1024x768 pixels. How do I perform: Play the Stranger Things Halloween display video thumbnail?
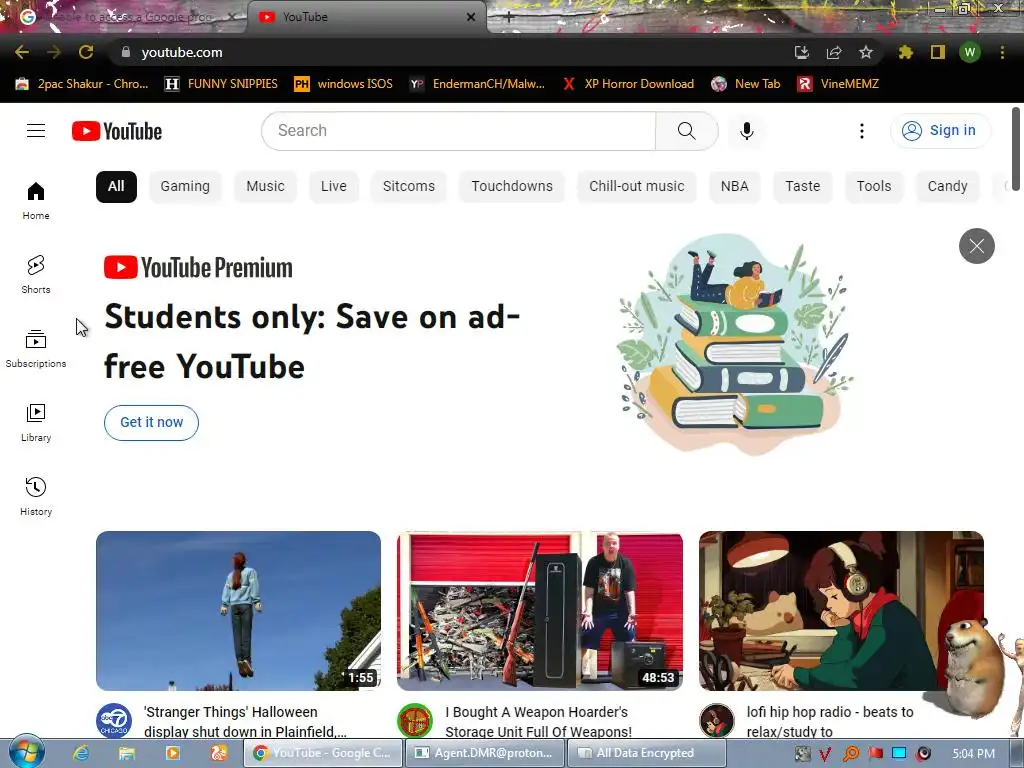(238, 611)
